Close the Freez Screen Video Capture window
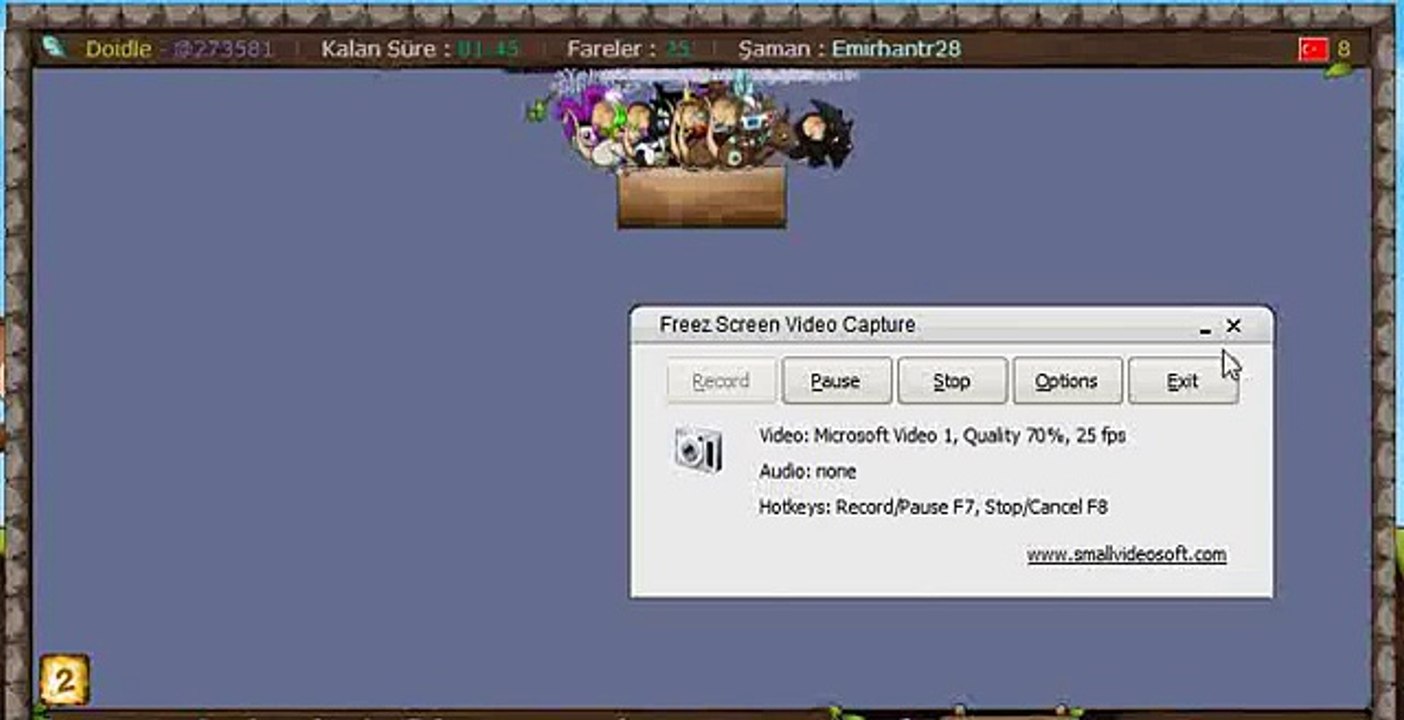 (1233, 326)
